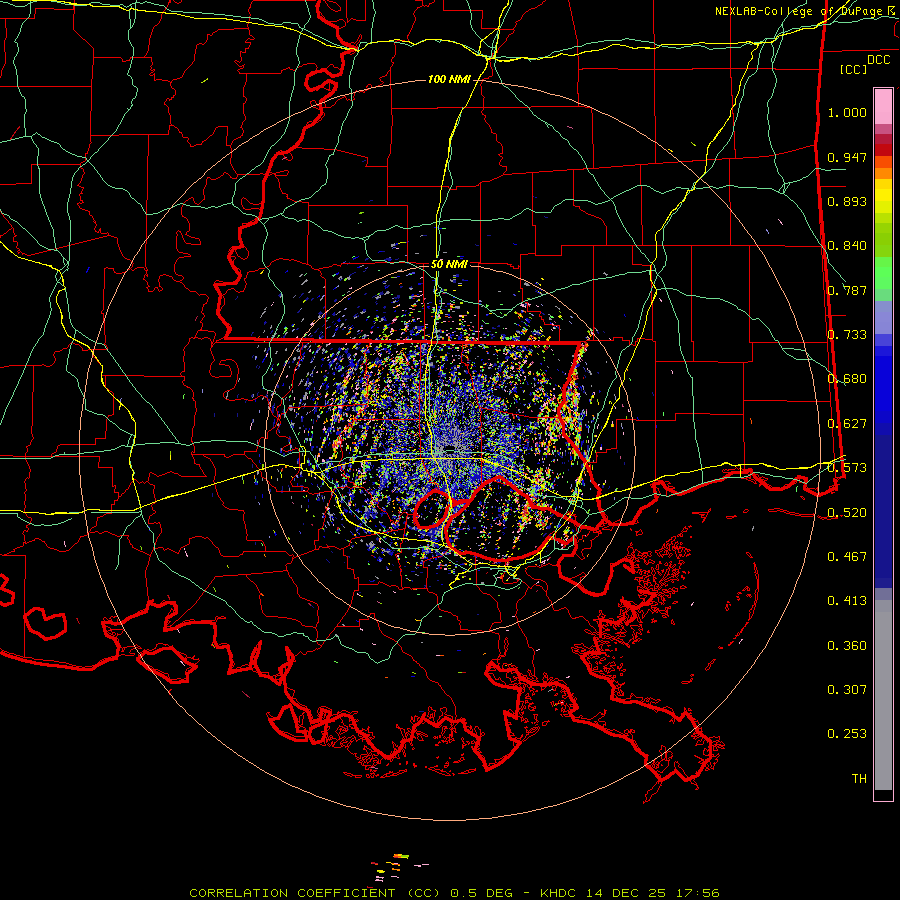This screenshot has width=900, height=900.
Task: Click the 50 NMI range ring label
Action: click(x=449, y=264)
